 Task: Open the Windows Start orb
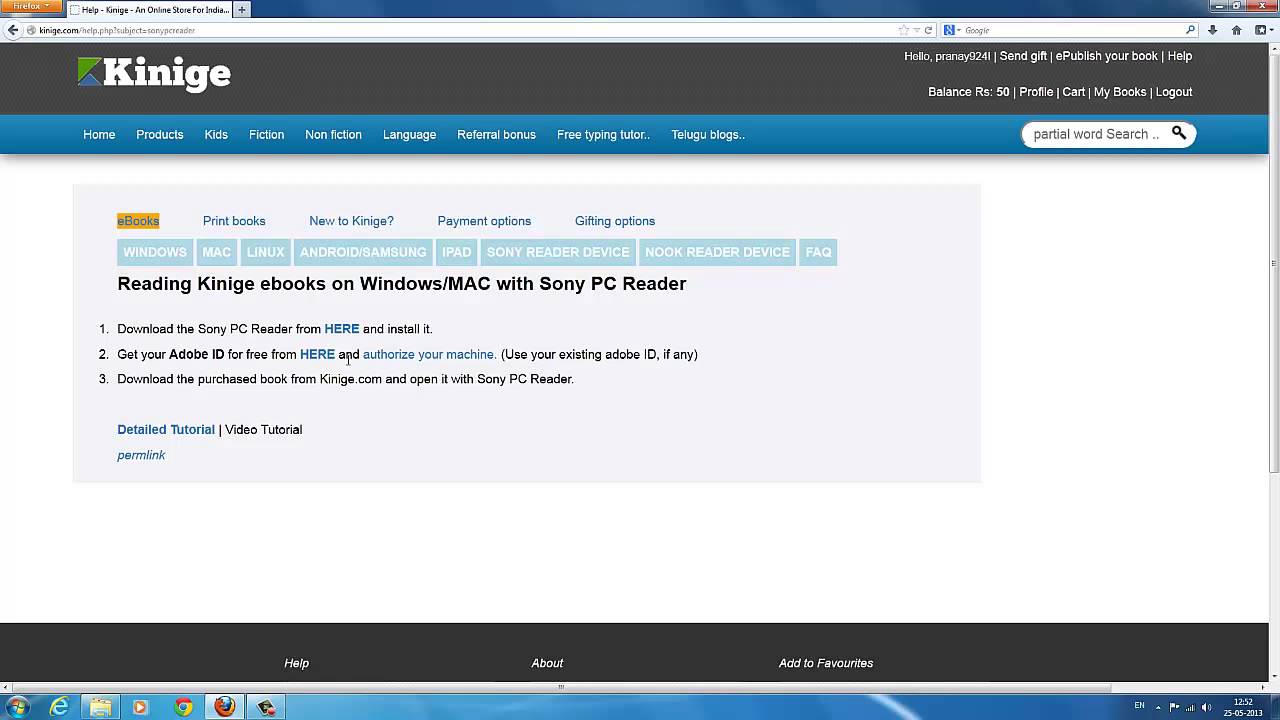(x=17, y=707)
